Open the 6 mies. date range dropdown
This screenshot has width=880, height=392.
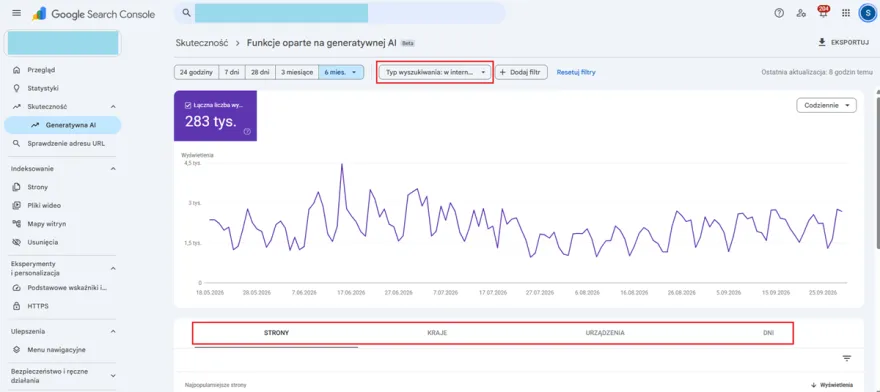click(x=341, y=72)
